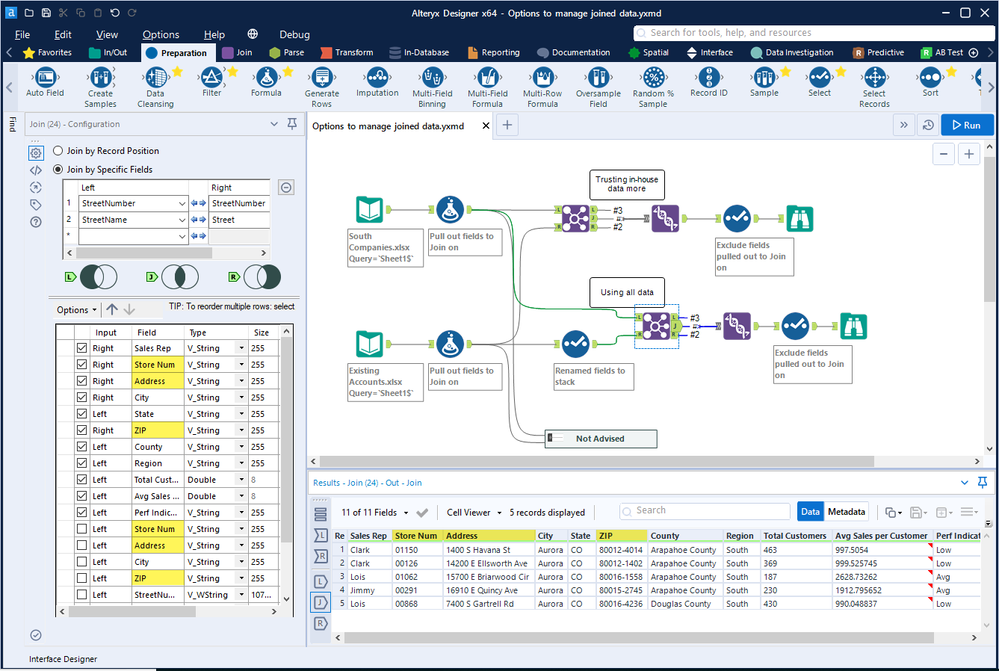Uncheck the Right Sales Rep field

pos(82,348)
